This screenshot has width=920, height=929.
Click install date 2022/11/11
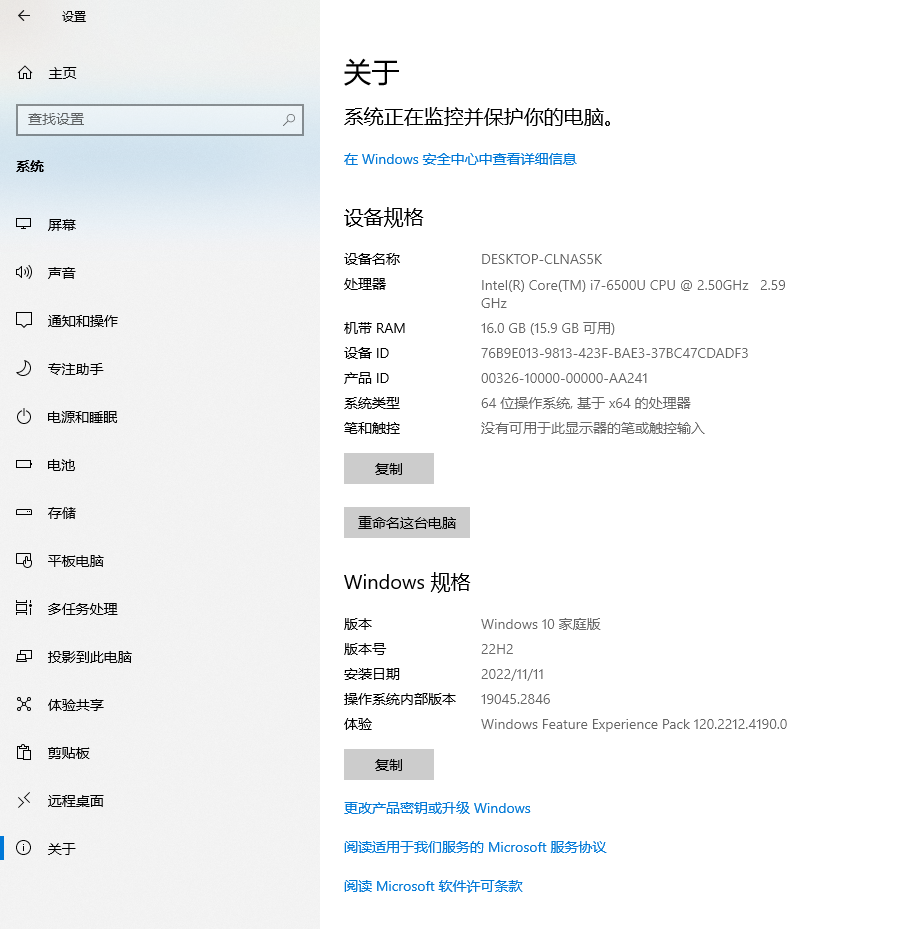[x=512, y=674]
